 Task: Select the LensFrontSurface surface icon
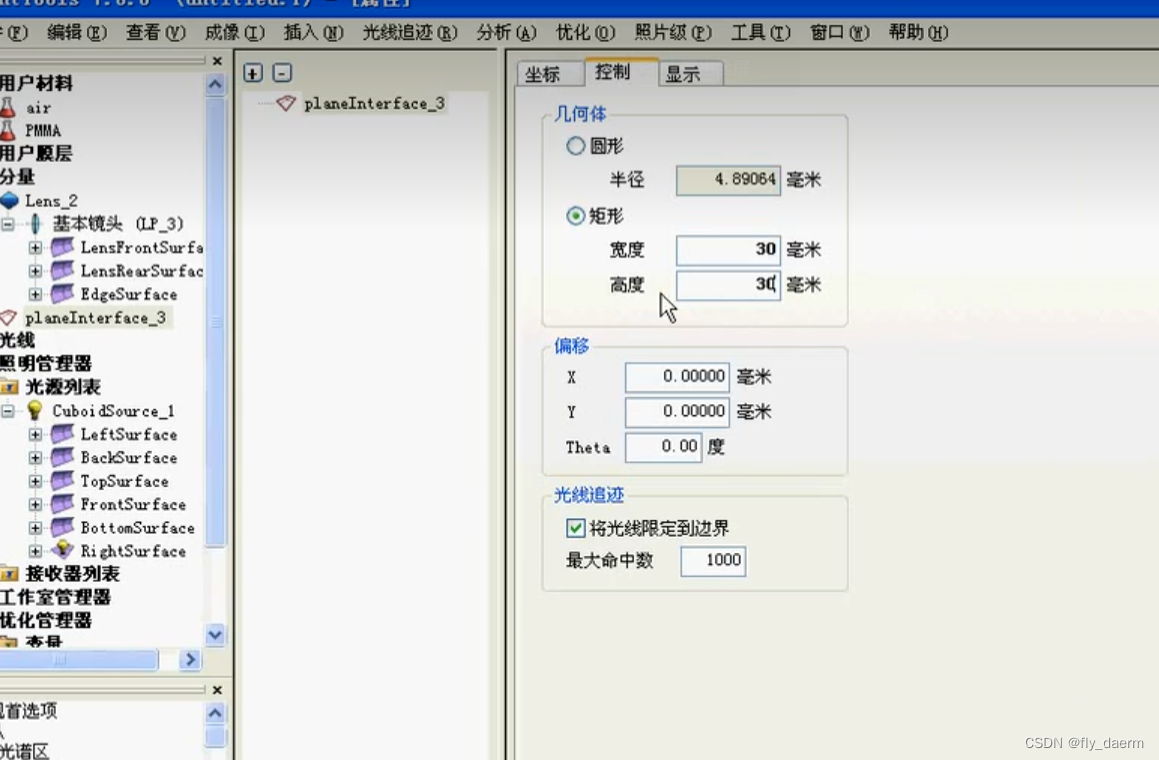point(60,248)
